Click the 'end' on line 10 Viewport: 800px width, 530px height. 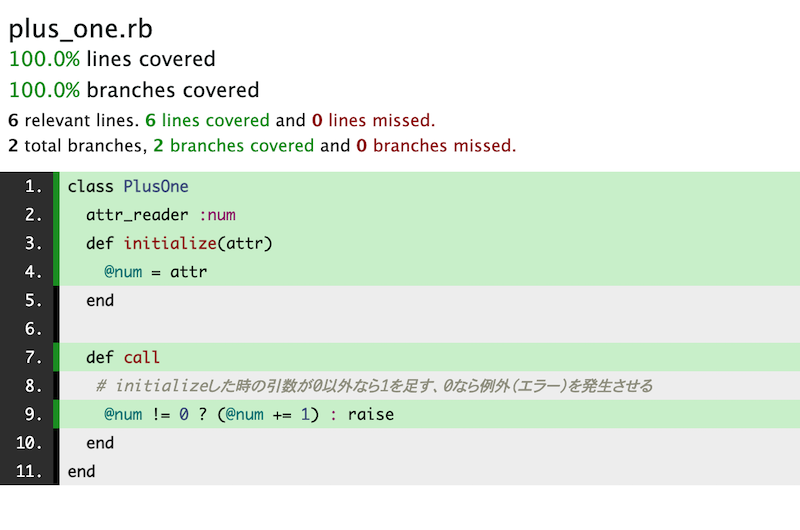[x=100, y=443]
